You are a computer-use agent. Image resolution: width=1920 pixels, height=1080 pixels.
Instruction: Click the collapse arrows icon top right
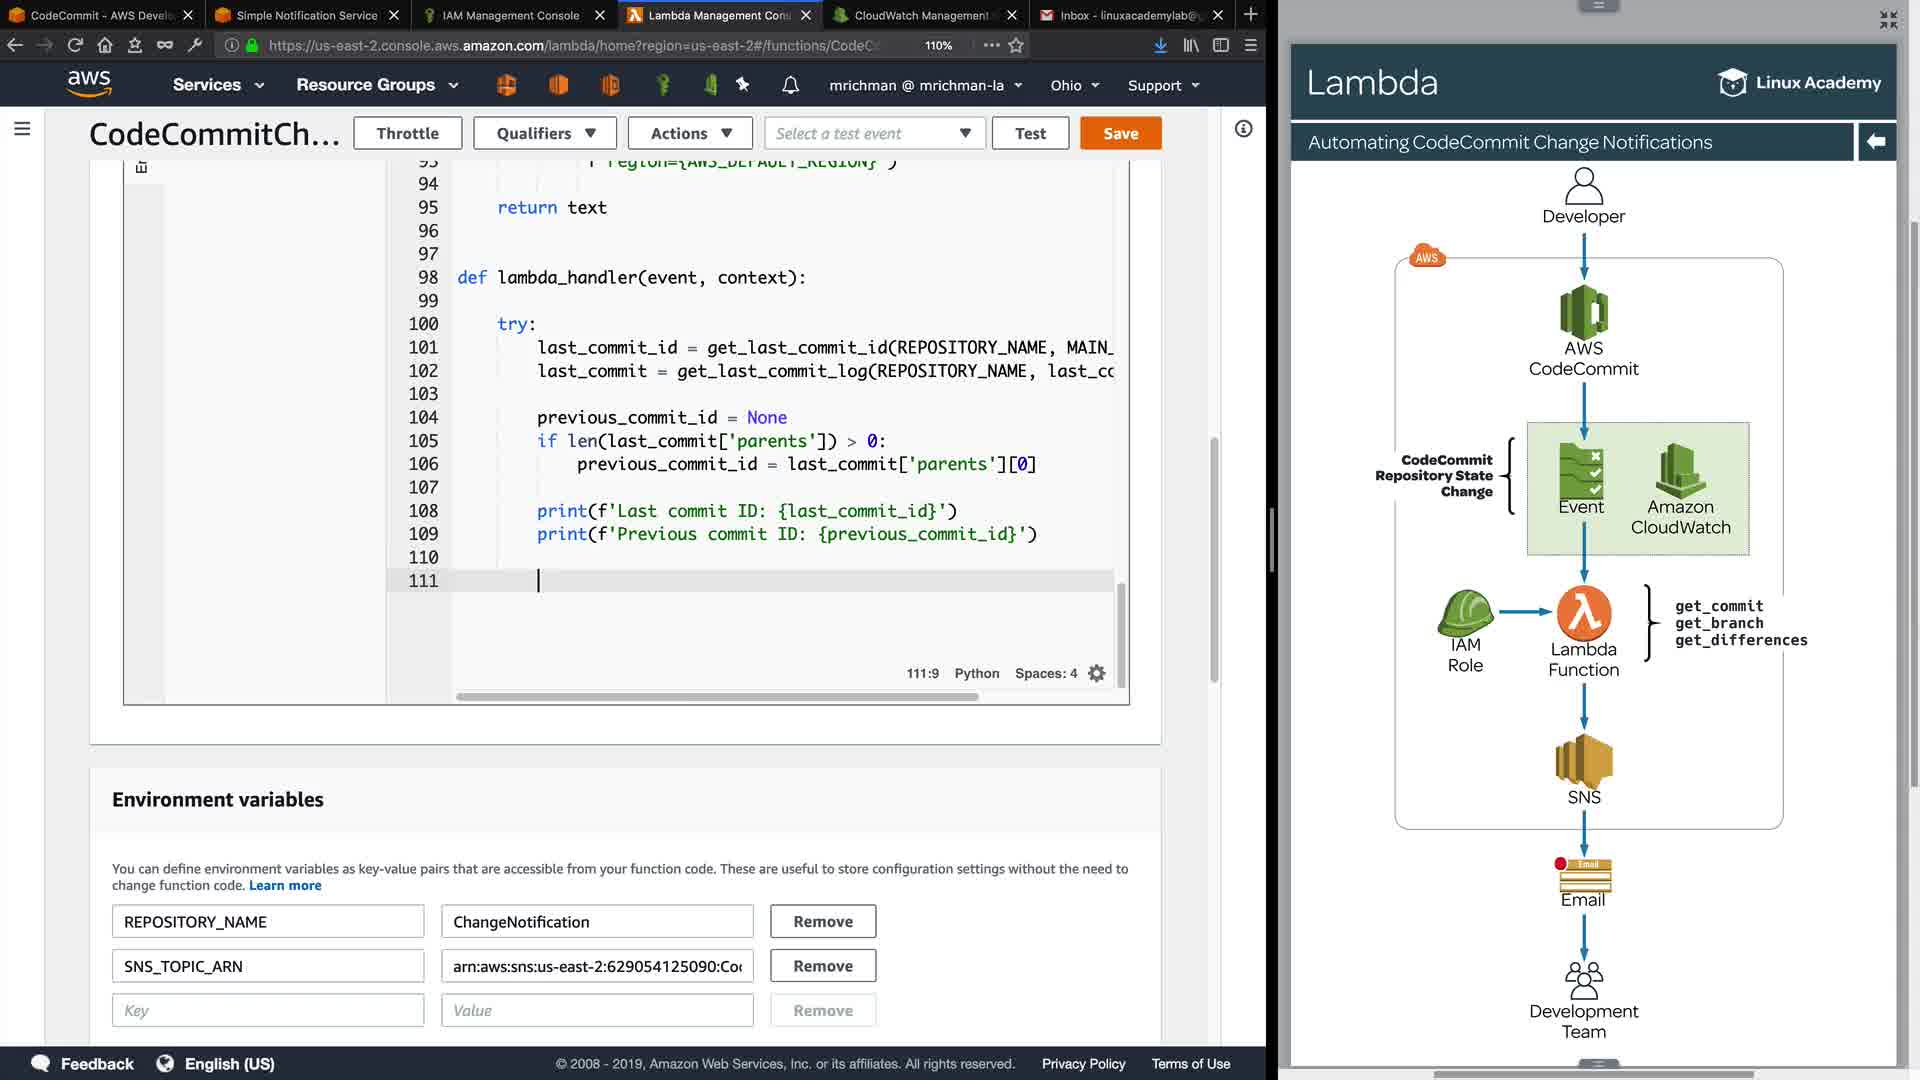pyautogui.click(x=1888, y=19)
